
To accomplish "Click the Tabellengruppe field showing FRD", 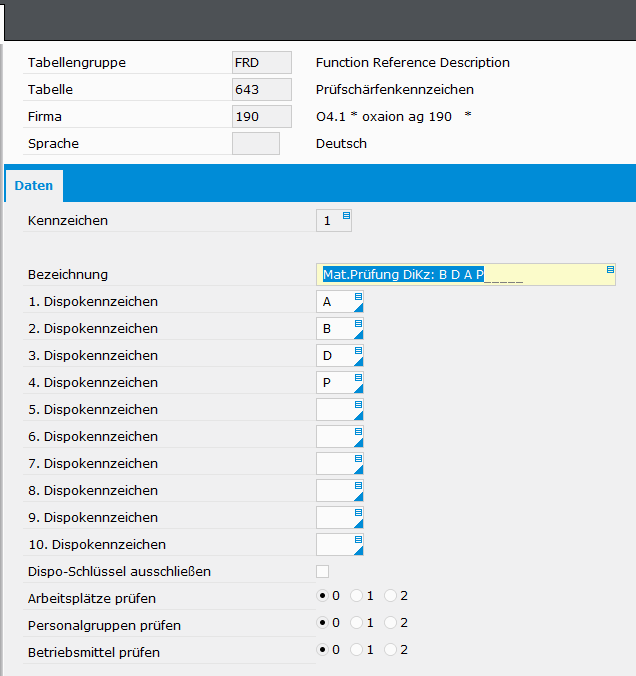I will (x=262, y=63).
